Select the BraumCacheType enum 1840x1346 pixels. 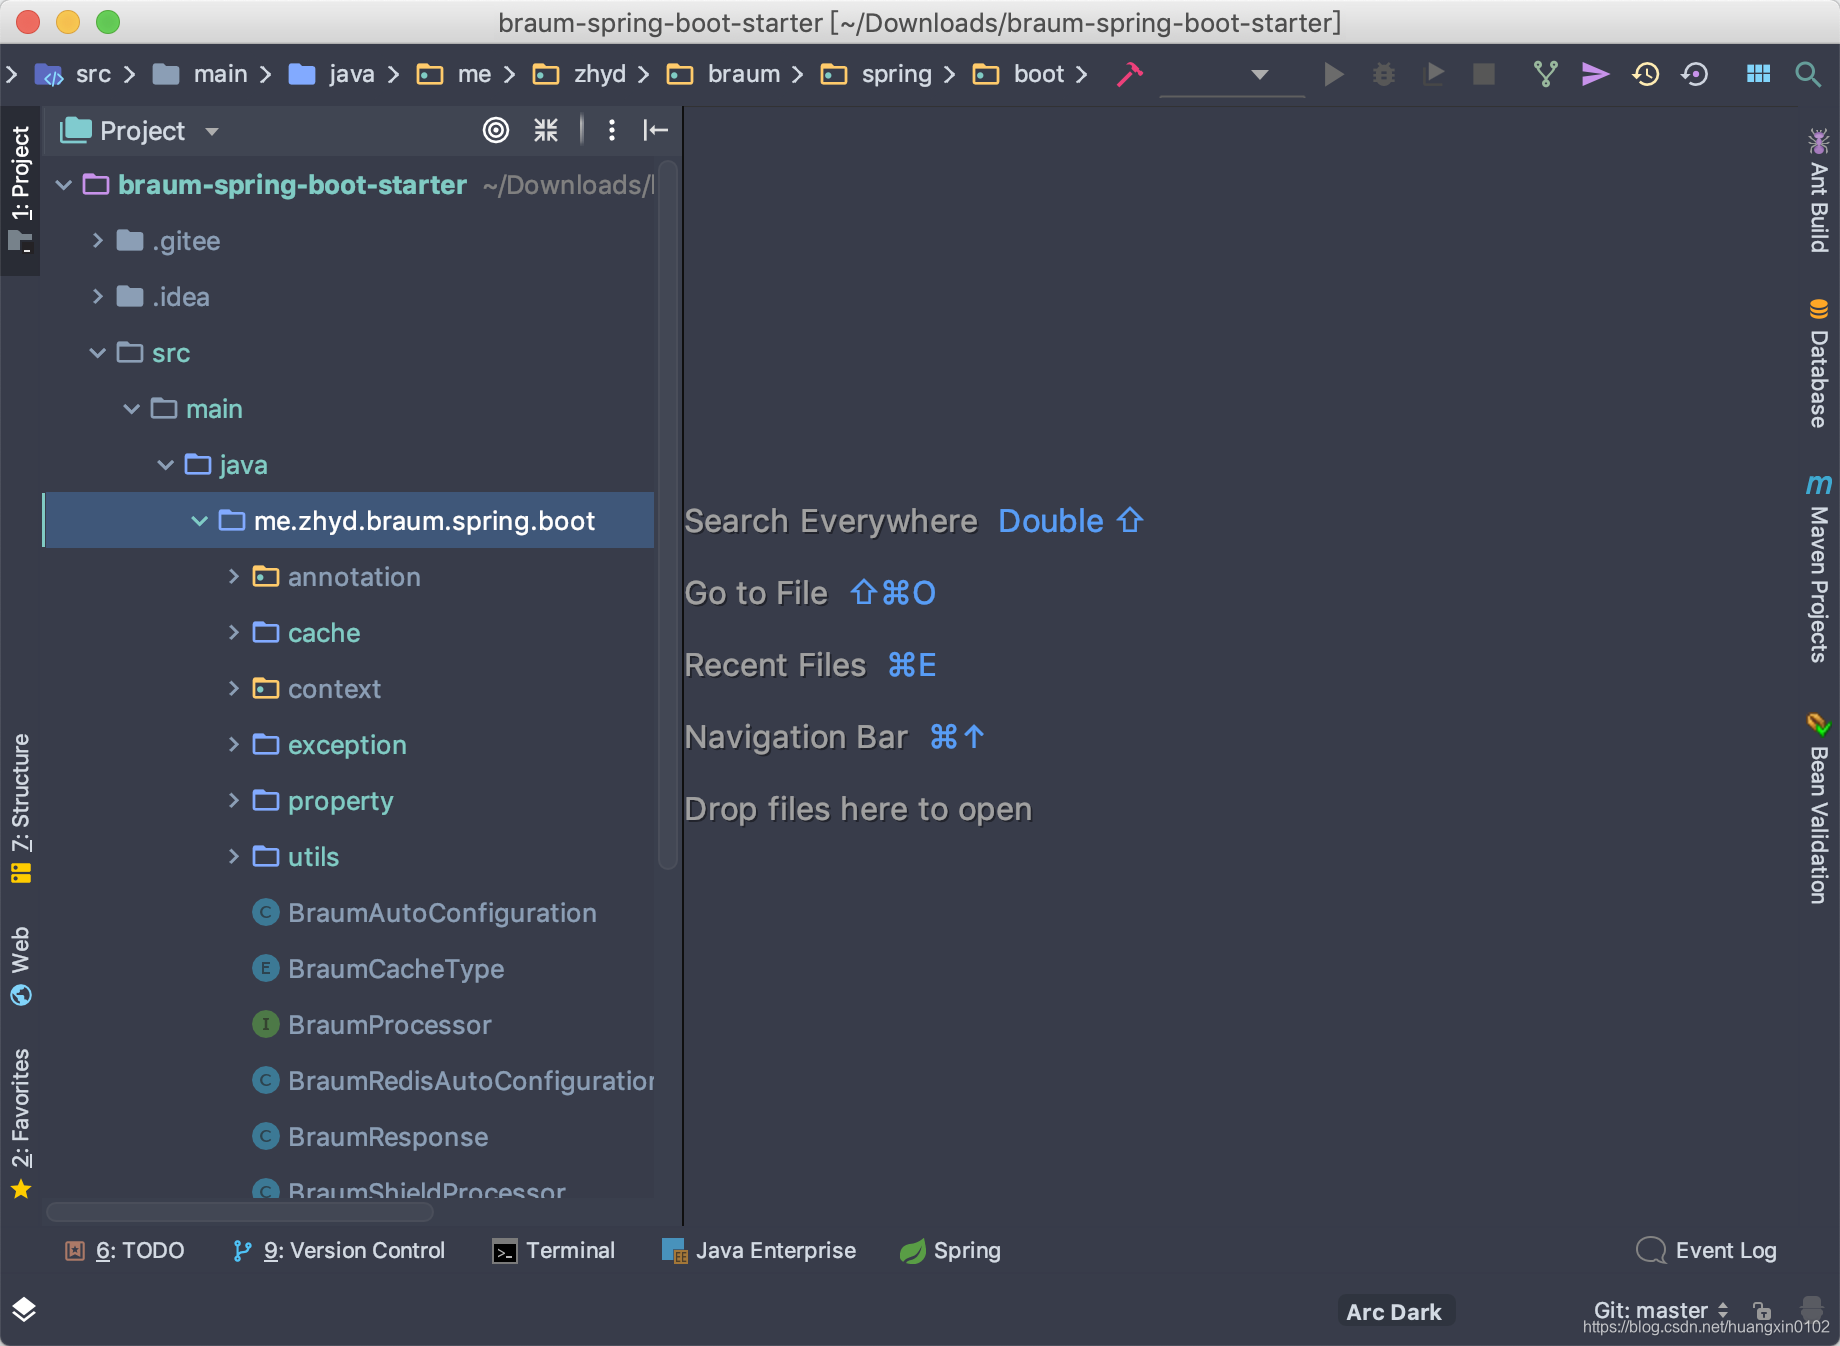(396, 969)
